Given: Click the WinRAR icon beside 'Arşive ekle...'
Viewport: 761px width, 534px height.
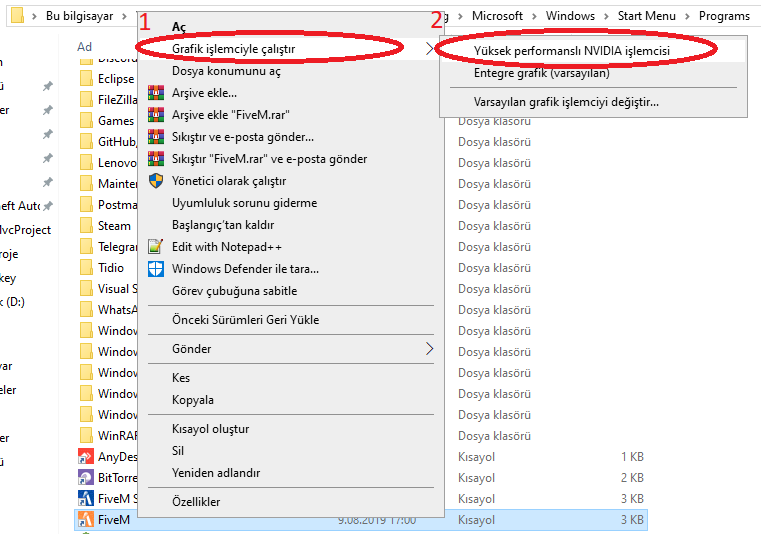Looking at the screenshot, I should click(x=156, y=93).
